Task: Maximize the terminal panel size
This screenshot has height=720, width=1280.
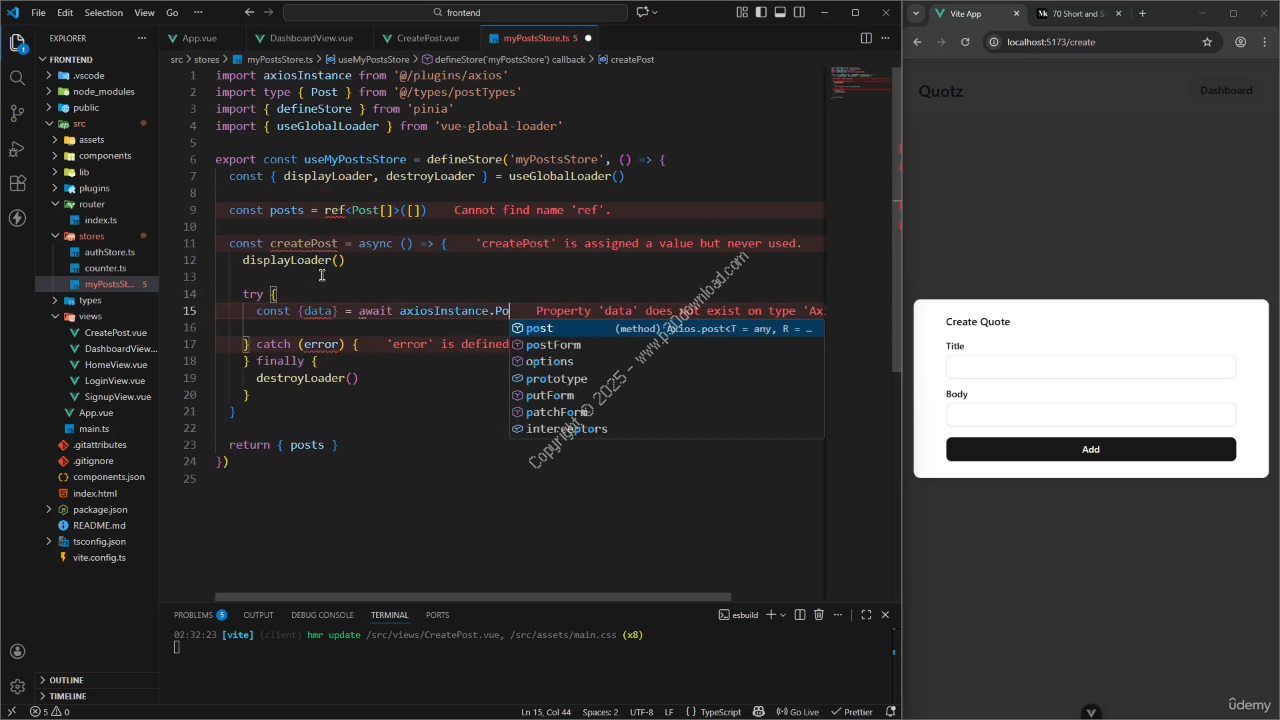Action: coord(866,615)
